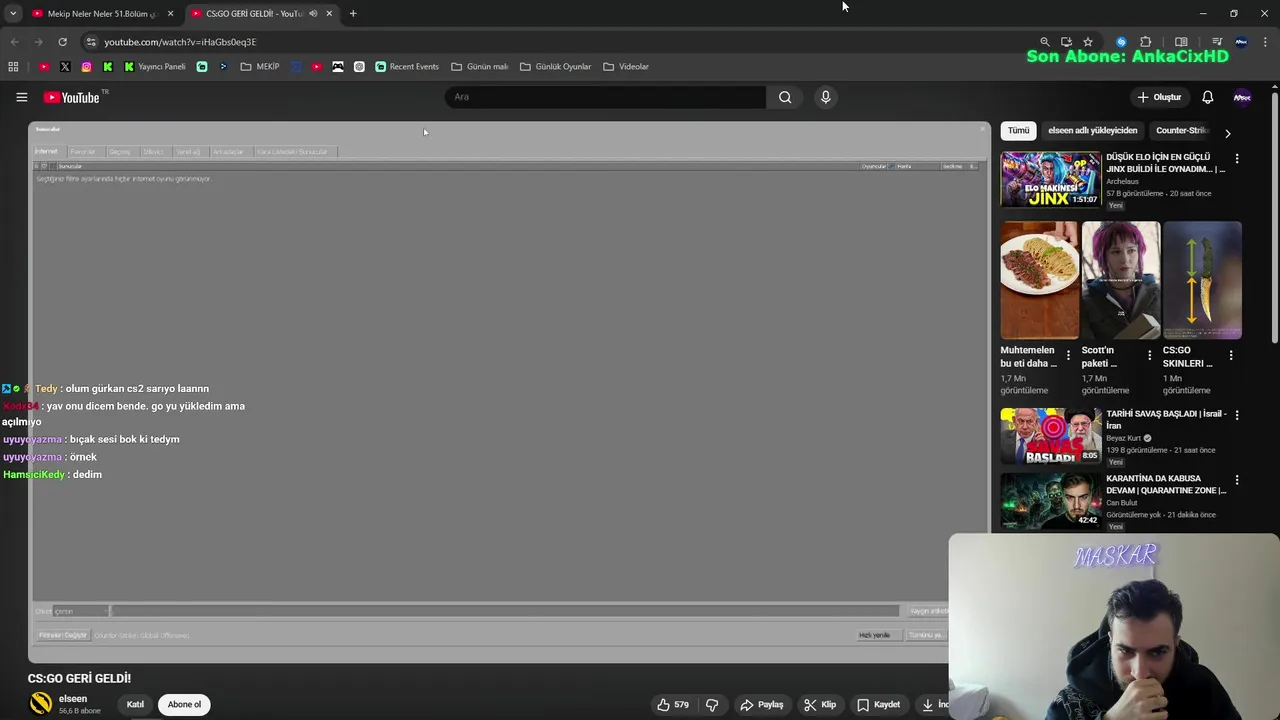Image resolution: width=1280 pixels, height=720 pixels.
Task: Focus the YouTube Ara search field
Action: (x=605, y=97)
